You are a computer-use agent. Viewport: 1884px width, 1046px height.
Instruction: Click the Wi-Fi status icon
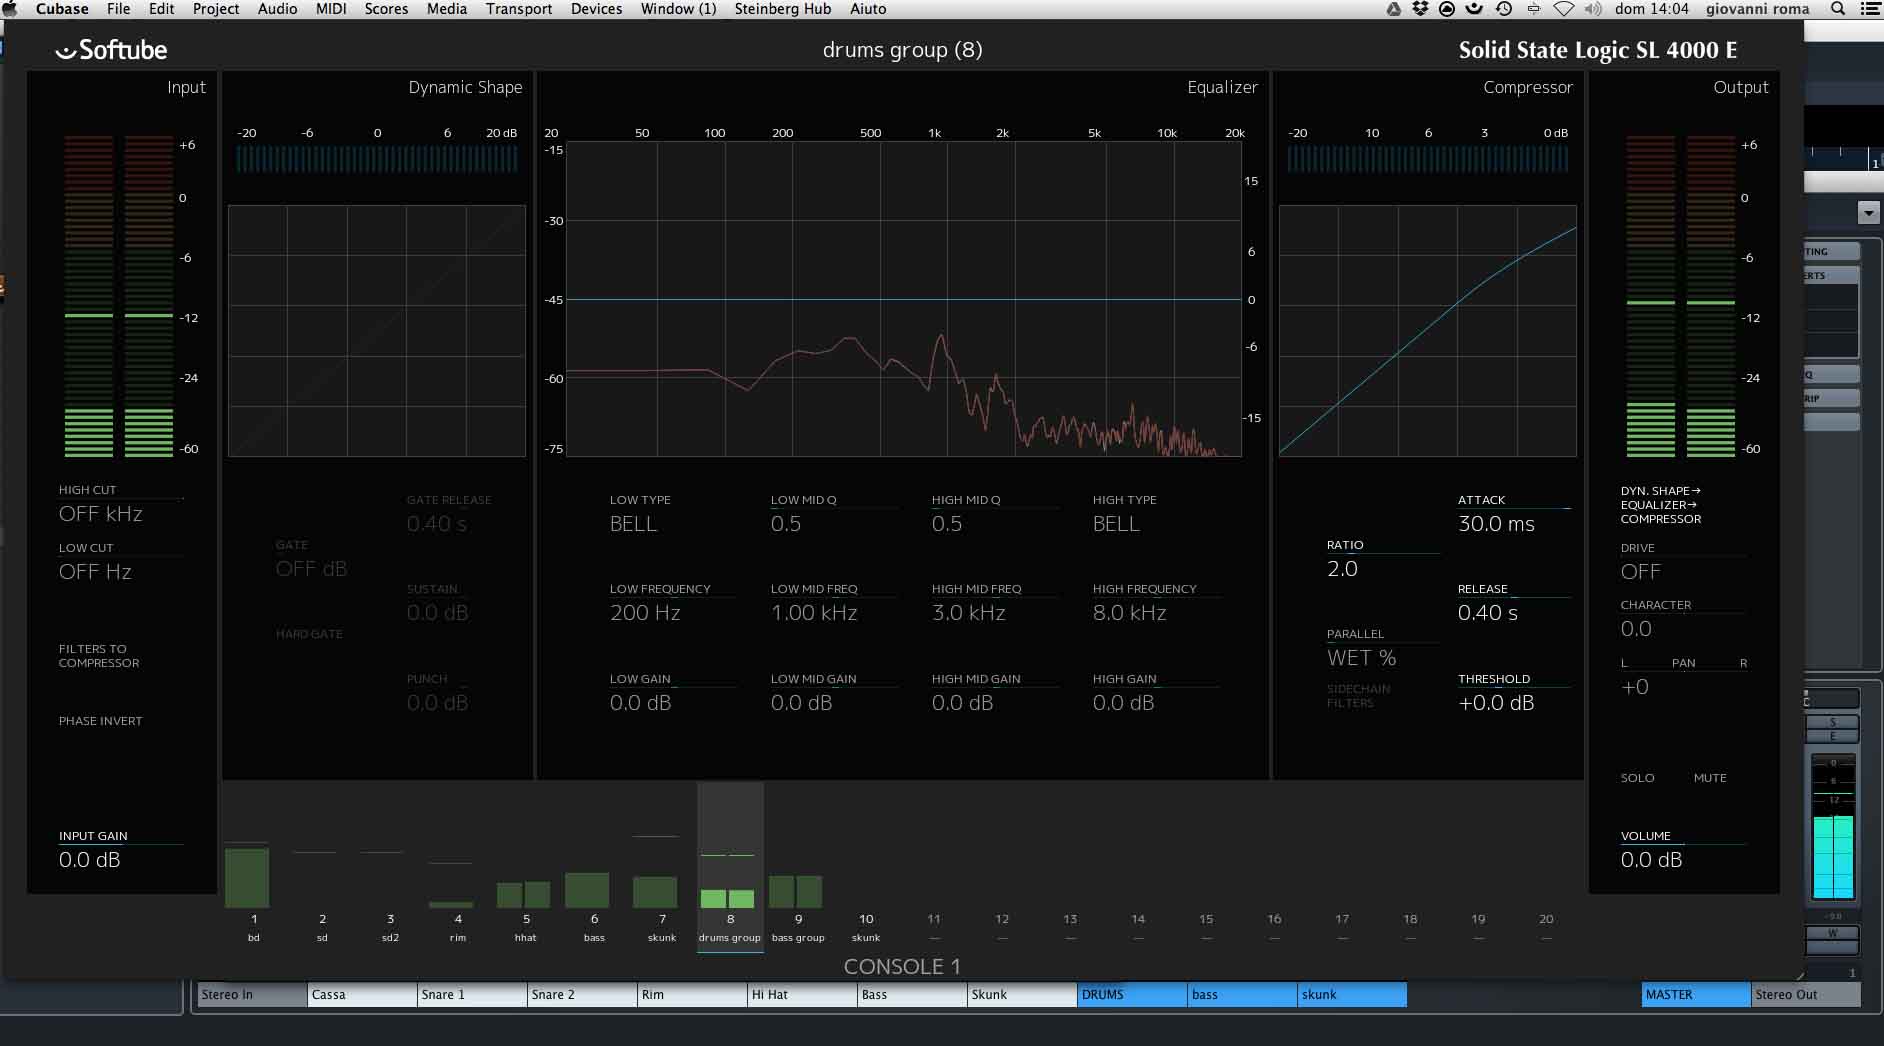1564,9
